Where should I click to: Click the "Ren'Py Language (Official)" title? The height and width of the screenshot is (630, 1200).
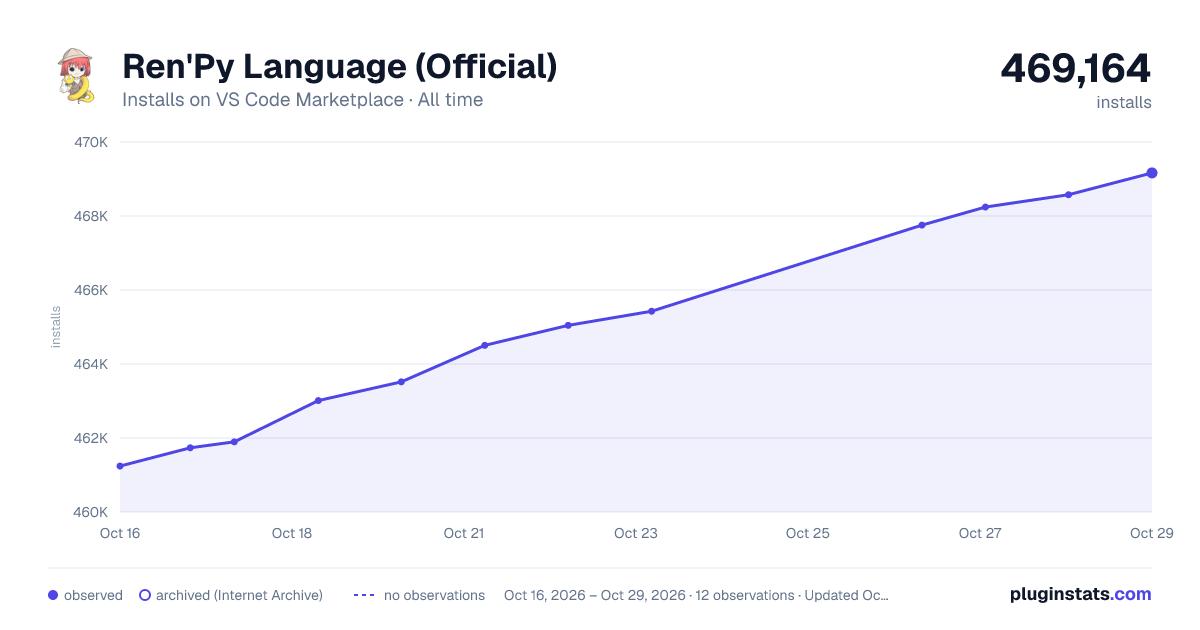(x=340, y=67)
